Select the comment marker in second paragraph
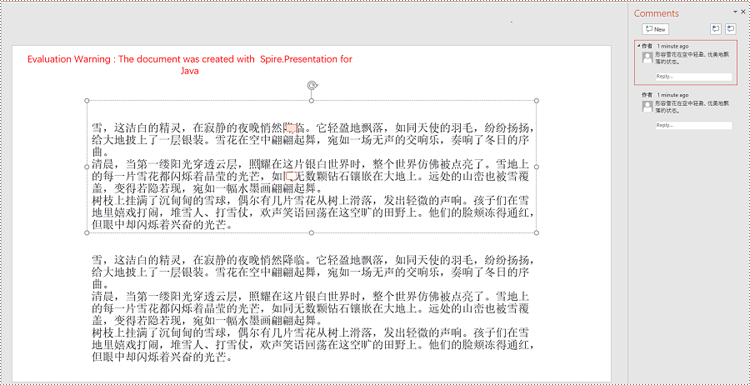 pyautogui.click(x=291, y=176)
